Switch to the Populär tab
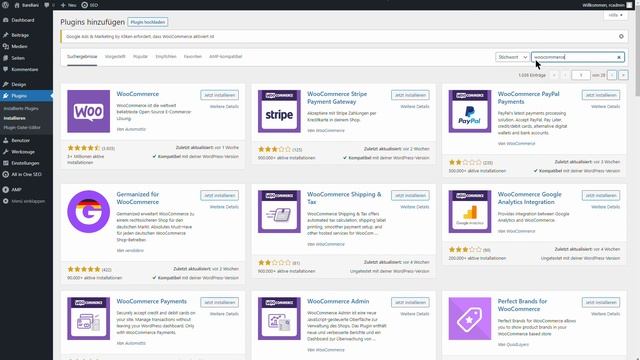640x360 pixels. [140, 57]
